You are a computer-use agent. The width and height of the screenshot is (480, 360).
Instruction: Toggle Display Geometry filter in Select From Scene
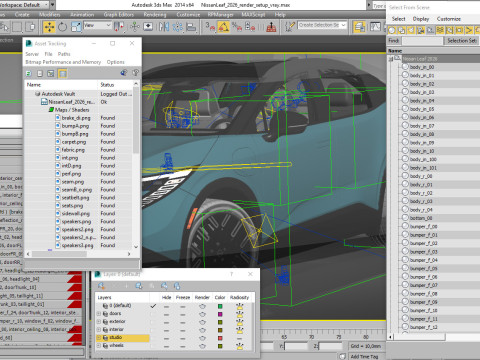coord(392,30)
